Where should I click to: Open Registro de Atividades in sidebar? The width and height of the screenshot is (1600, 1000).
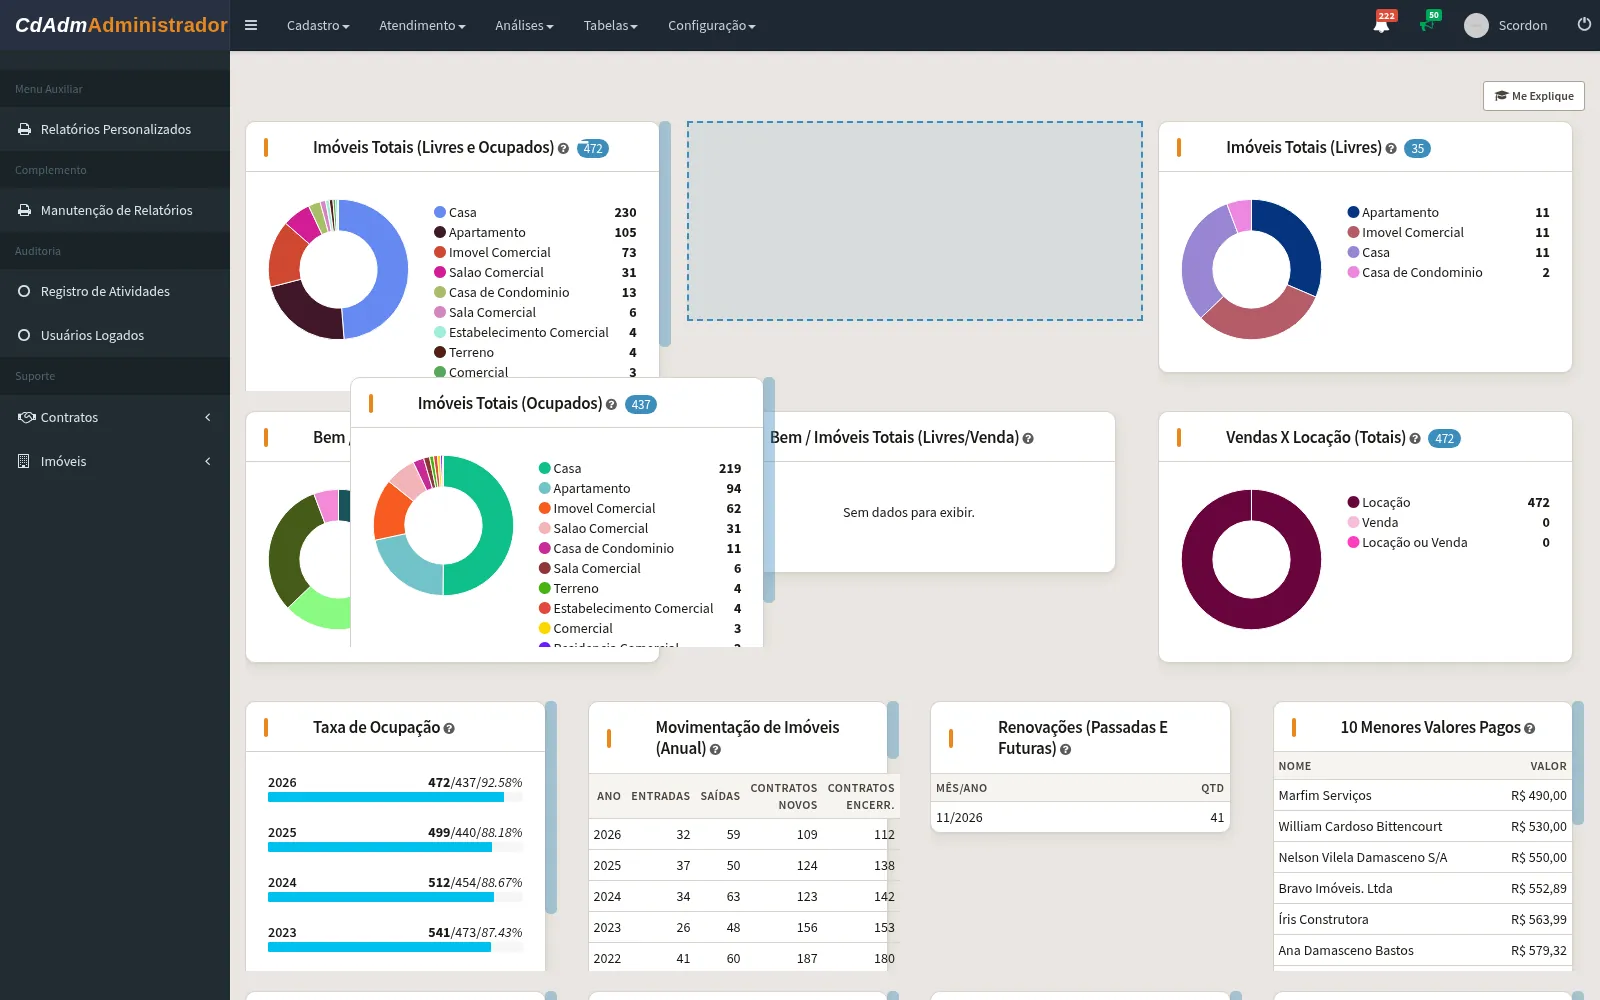tap(115, 291)
